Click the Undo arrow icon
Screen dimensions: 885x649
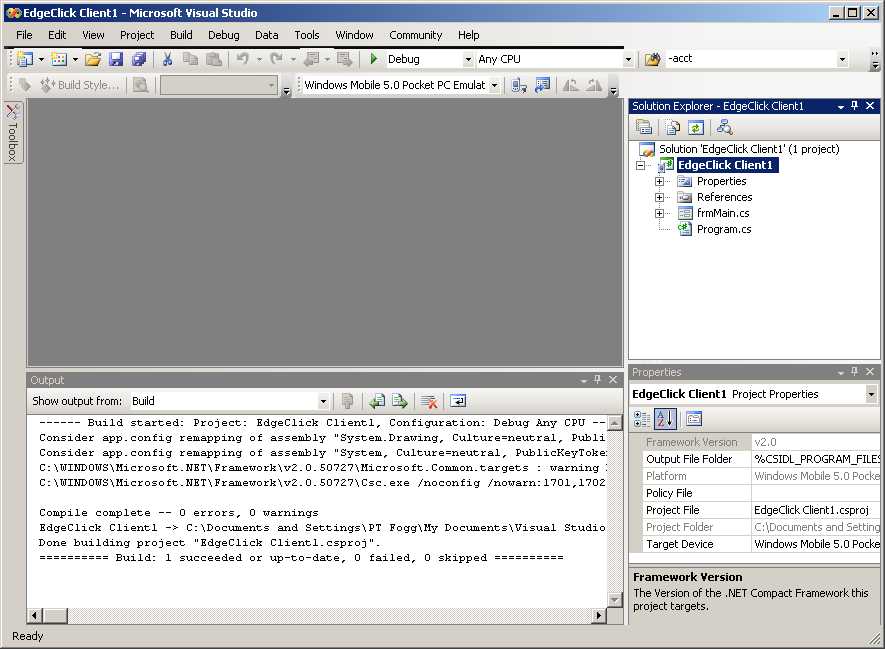coord(243,59)
